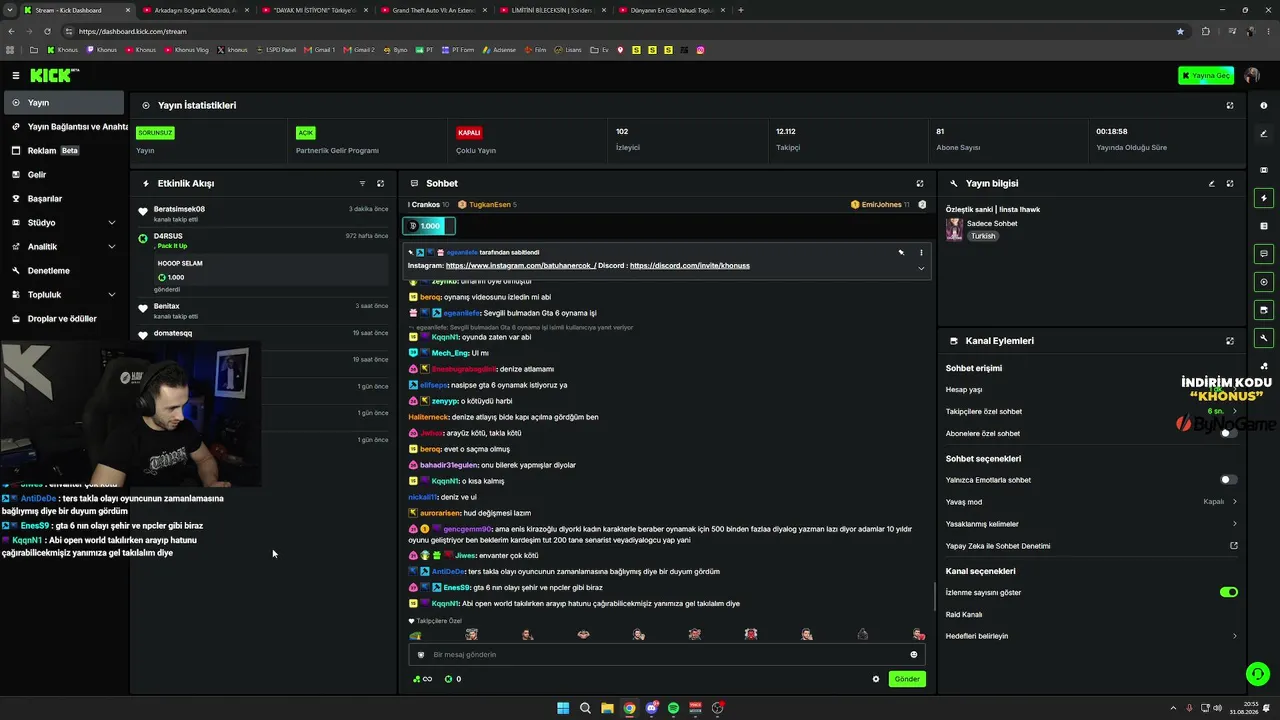Click the 1.000 Kicks goal progress bar
The width and height of the screenshot is (1280, 720).
(429, 226)
